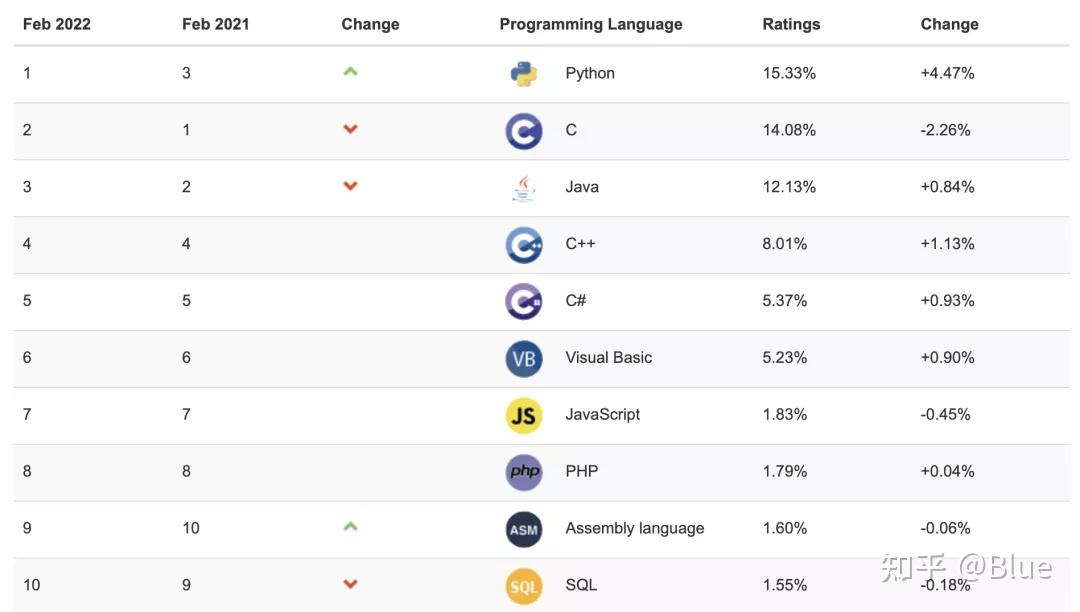Click the Ratings column header
1080x612 pixels.
click(x=791, y=24)
